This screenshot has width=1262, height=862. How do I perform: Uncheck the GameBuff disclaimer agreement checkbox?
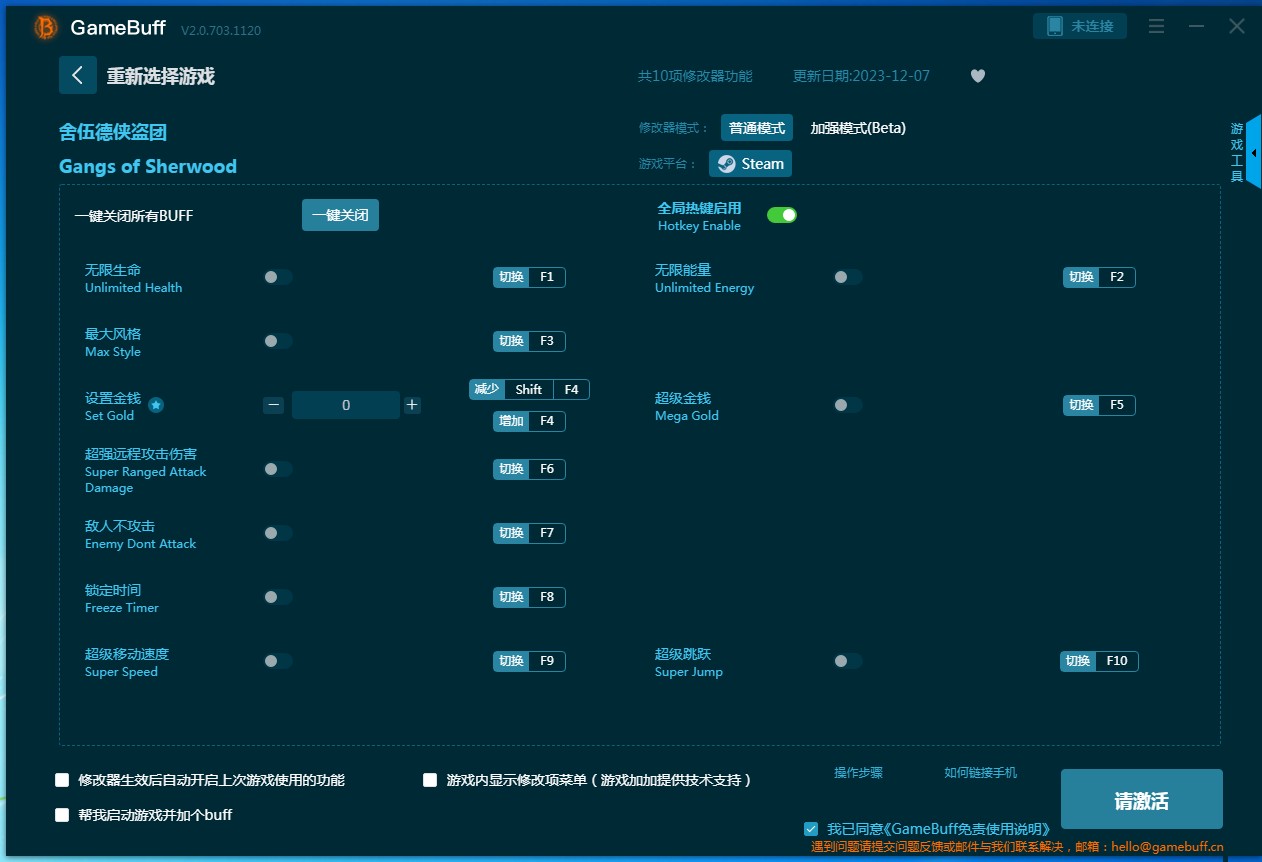pyautogui.click(x=811, y=829)
